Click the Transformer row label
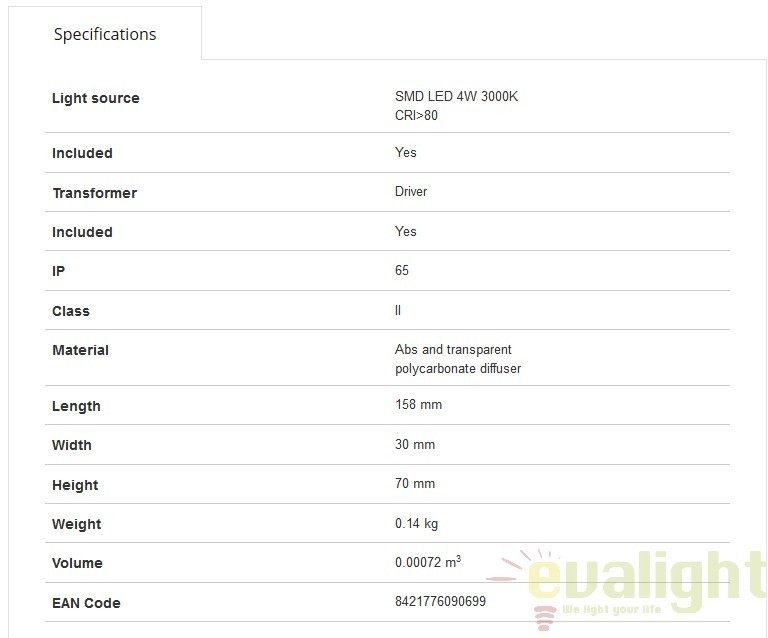768x638 pixels. pyautogui.click(x=95, y=193)
